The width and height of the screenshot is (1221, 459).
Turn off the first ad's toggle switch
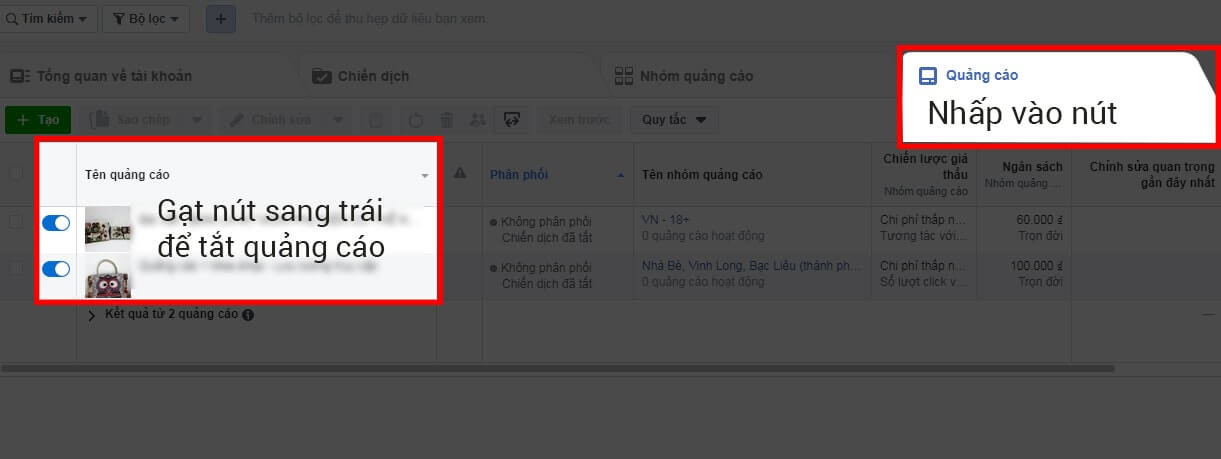(x=56, y=223)
